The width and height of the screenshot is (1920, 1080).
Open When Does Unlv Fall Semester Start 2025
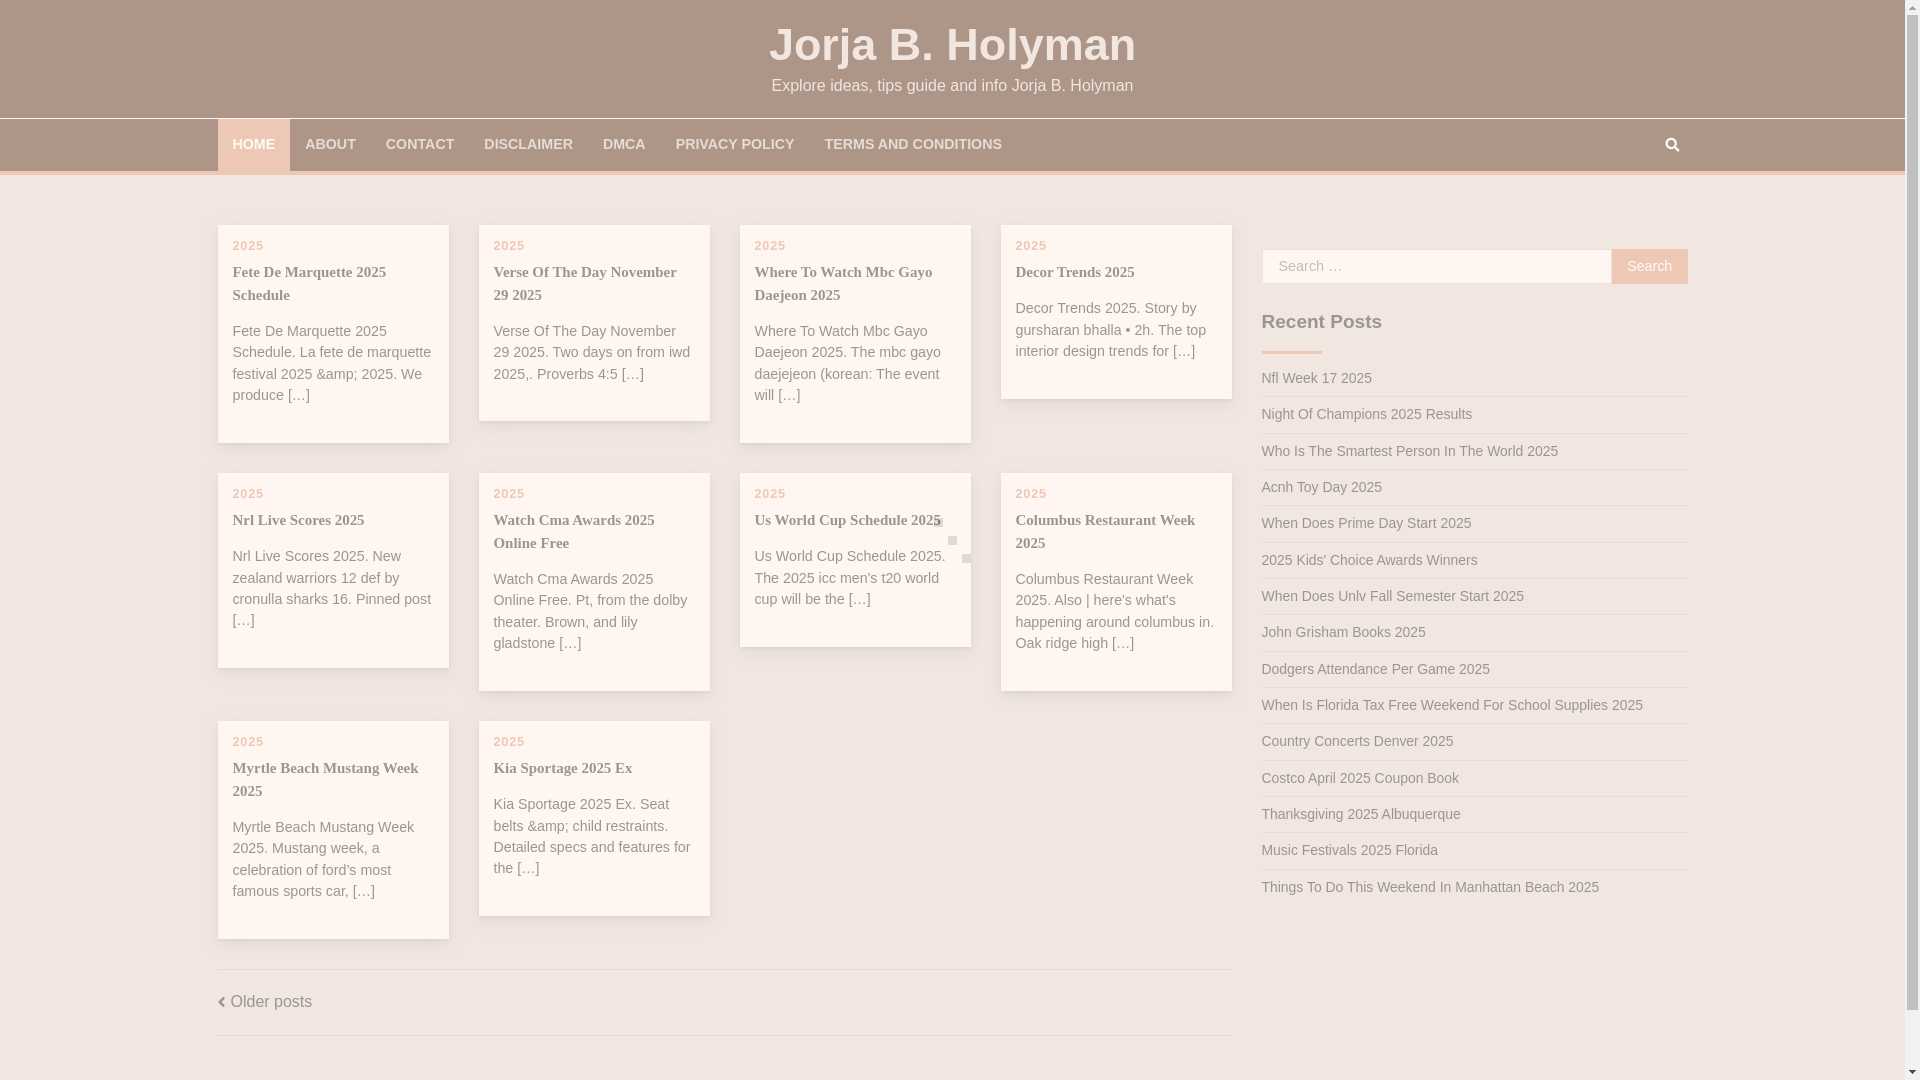(x=1392, y=596)
